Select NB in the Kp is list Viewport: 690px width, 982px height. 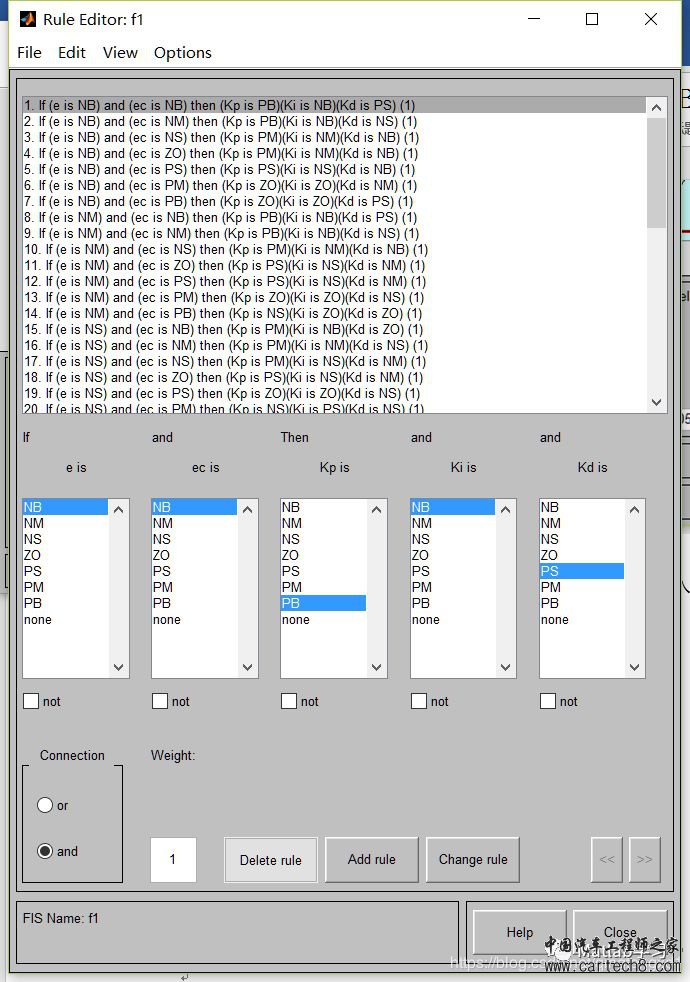point(323,507)
